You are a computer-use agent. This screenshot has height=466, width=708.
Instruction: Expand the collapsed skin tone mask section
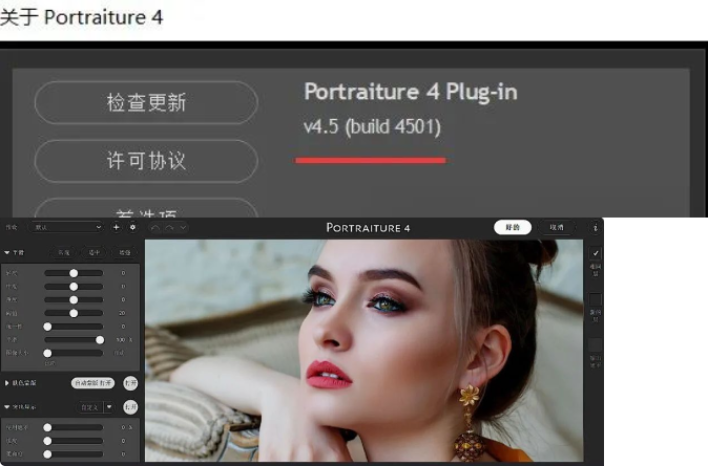tap(8, 383)
